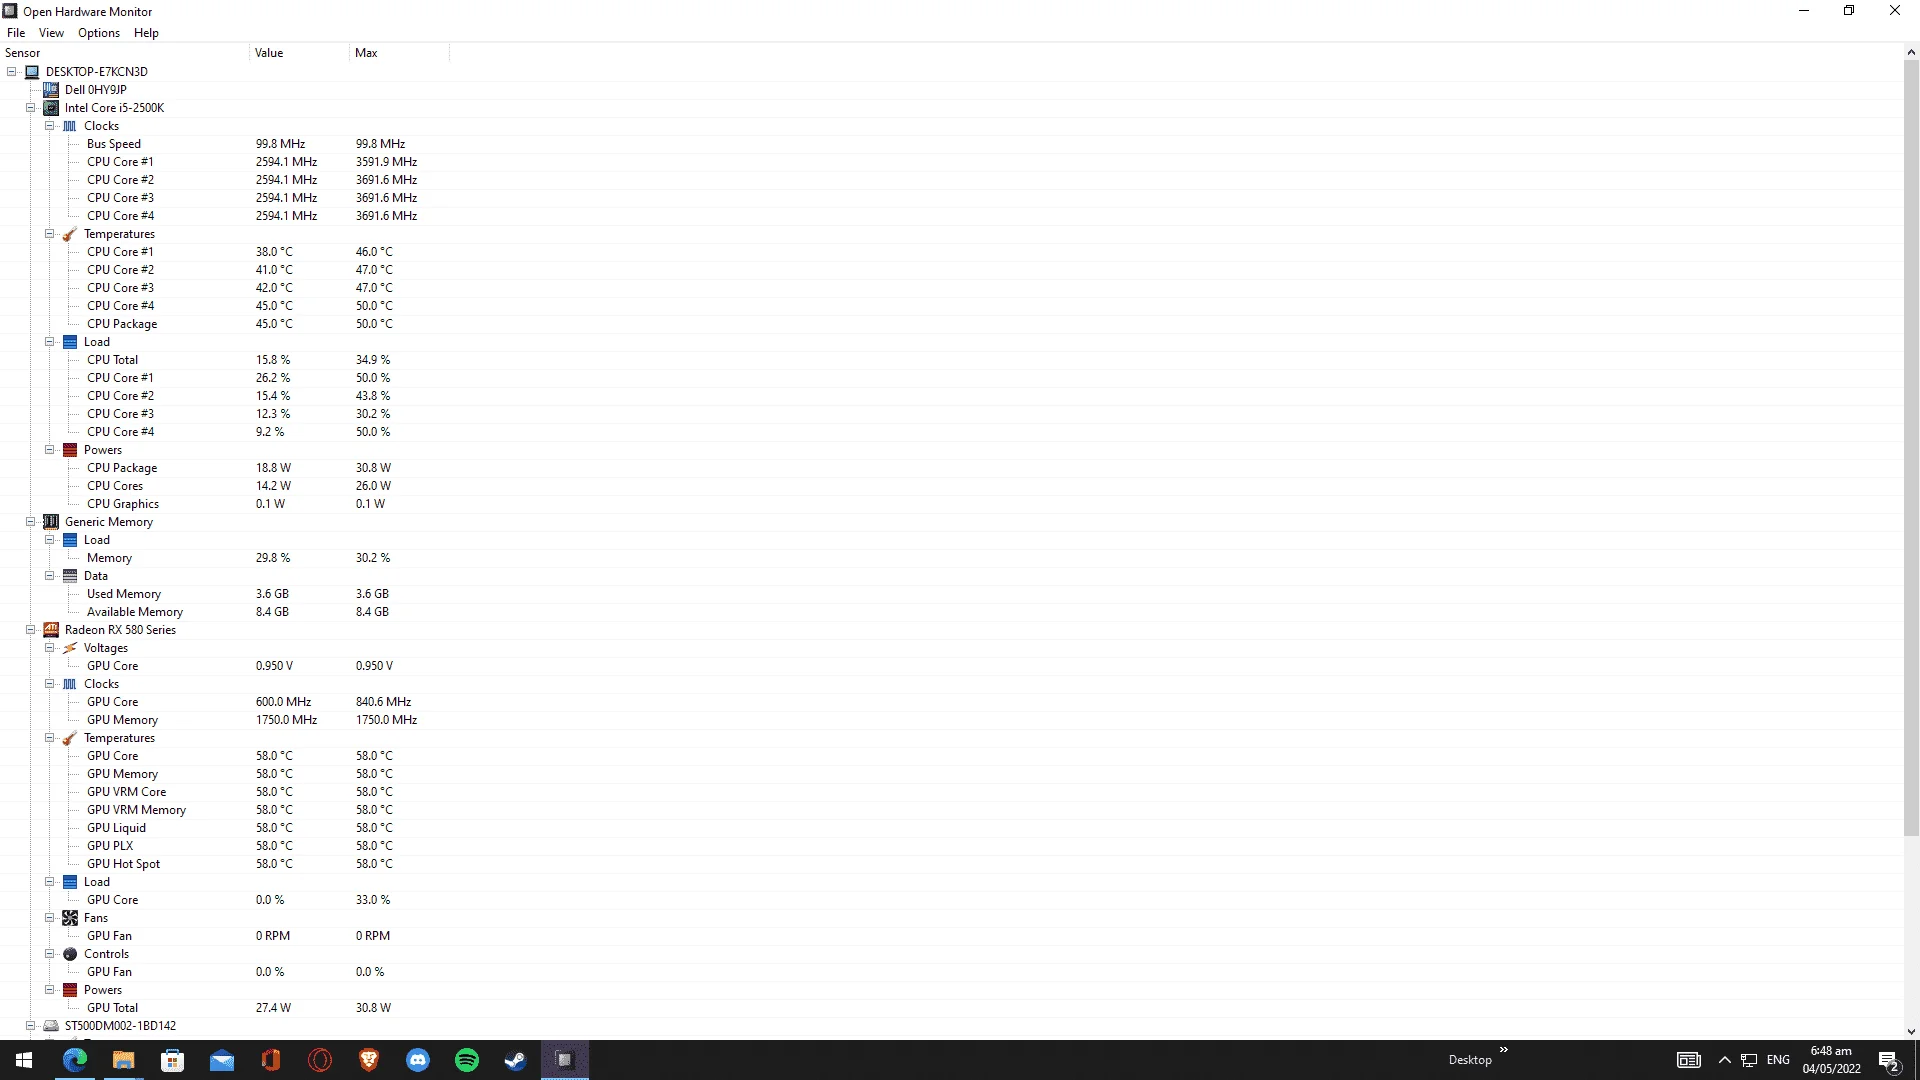The image size is (1920, 1080).
Task: Click the GPU Memory 1750.0 MHz value
Action: pos(286,720)
